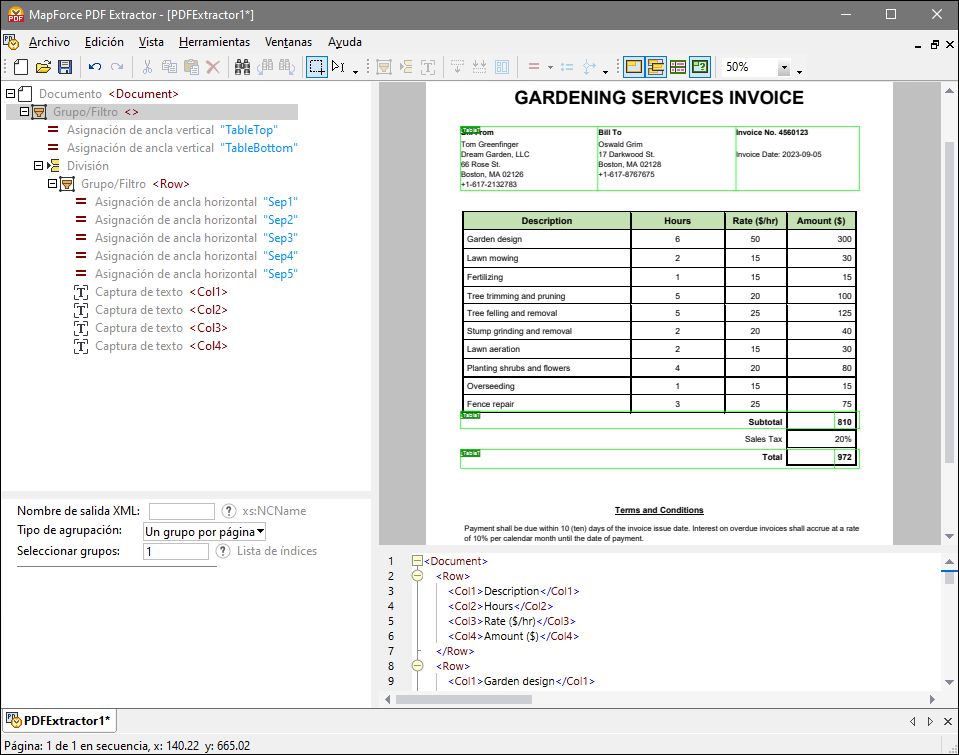Click the Undo arrow icon

pyautogui.click(x=95, y=67)
